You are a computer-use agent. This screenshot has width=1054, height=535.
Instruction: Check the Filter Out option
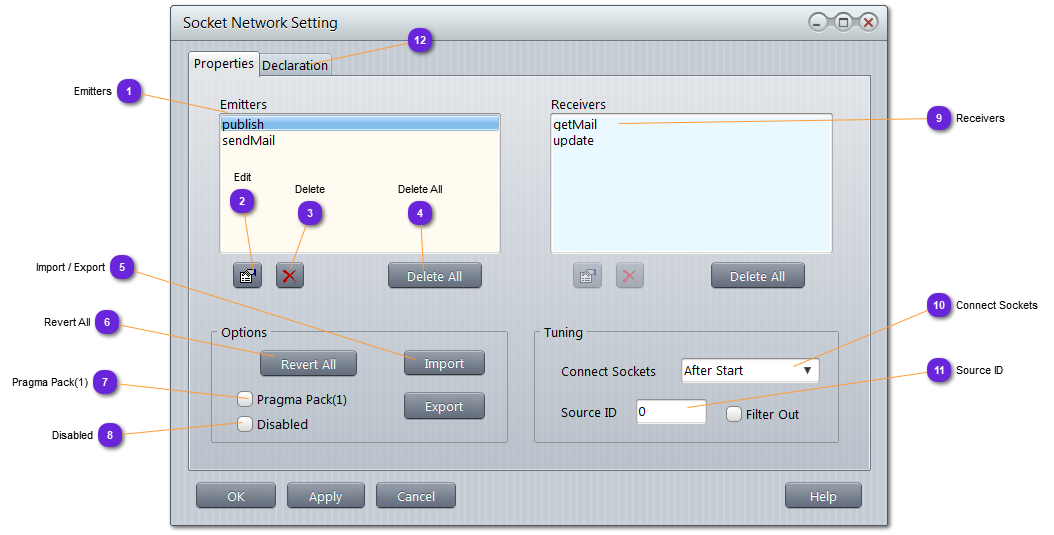click(x=734, y=413)
